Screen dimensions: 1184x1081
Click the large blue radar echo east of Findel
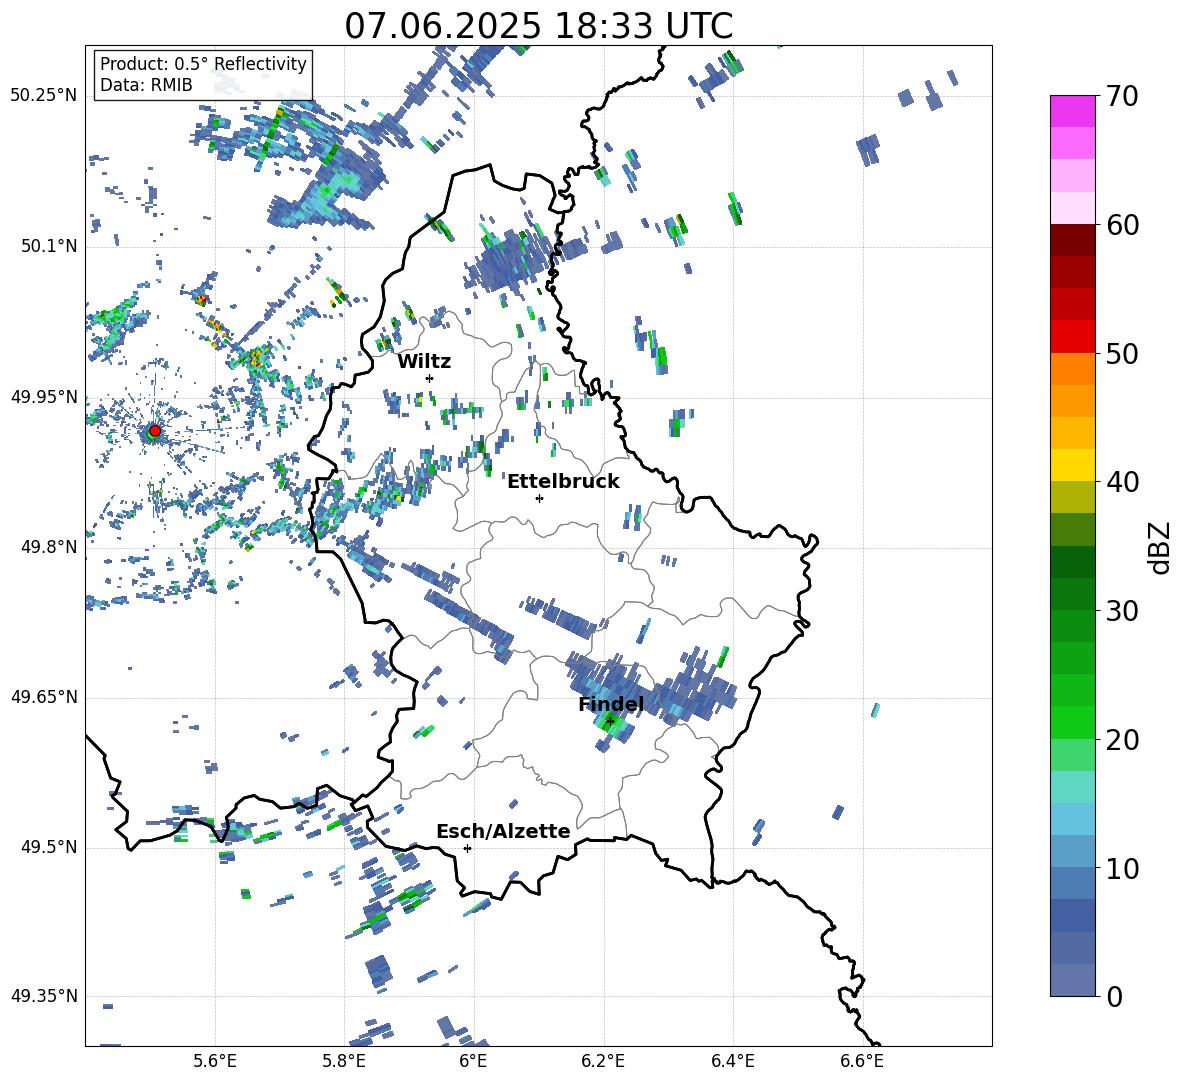(695, 688)
